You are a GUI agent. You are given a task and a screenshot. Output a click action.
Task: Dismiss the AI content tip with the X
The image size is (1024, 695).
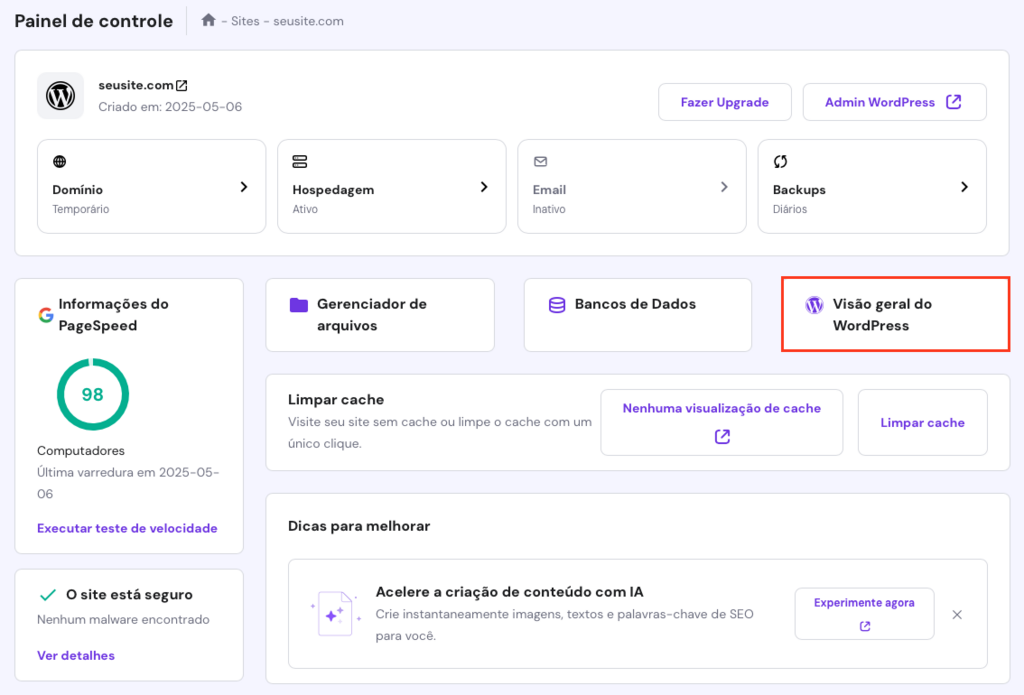click(x=957, y=614)
